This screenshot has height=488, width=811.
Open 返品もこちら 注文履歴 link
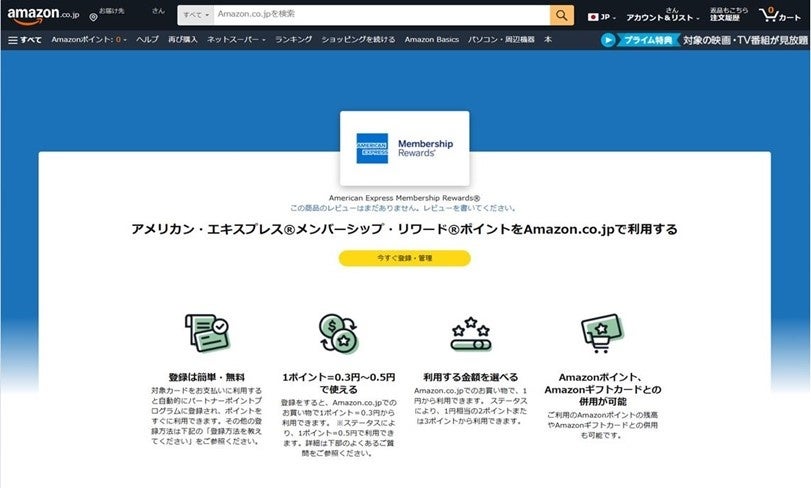coord(729,14)
